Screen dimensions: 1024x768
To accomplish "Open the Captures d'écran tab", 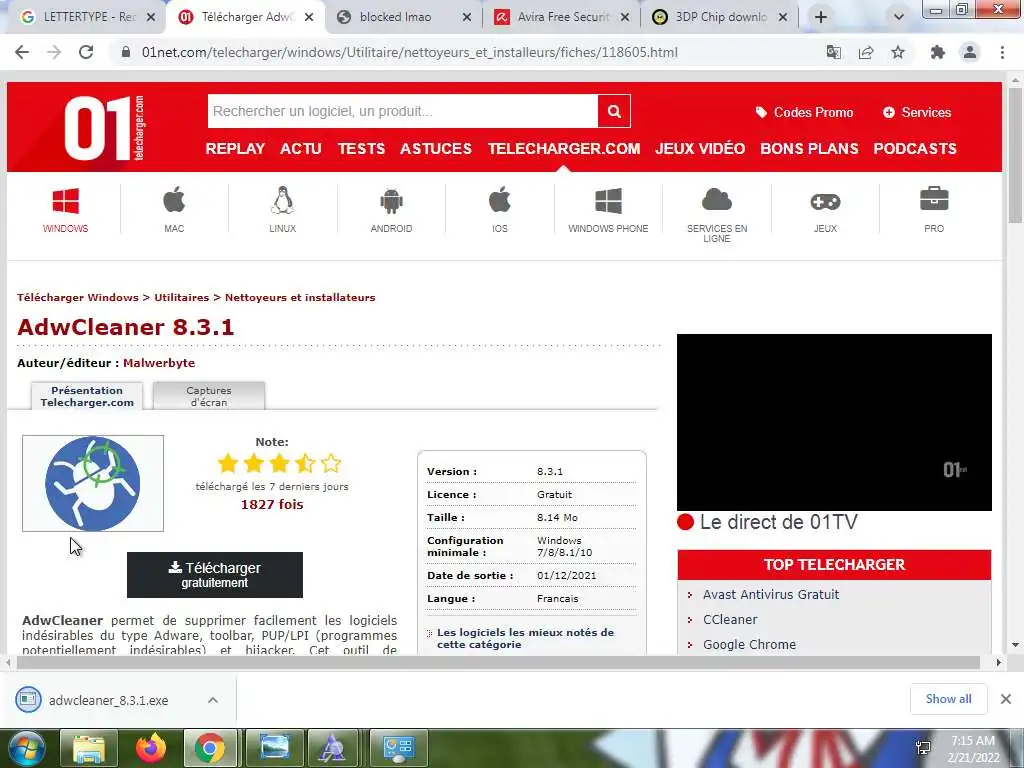I will pos(209,396).
